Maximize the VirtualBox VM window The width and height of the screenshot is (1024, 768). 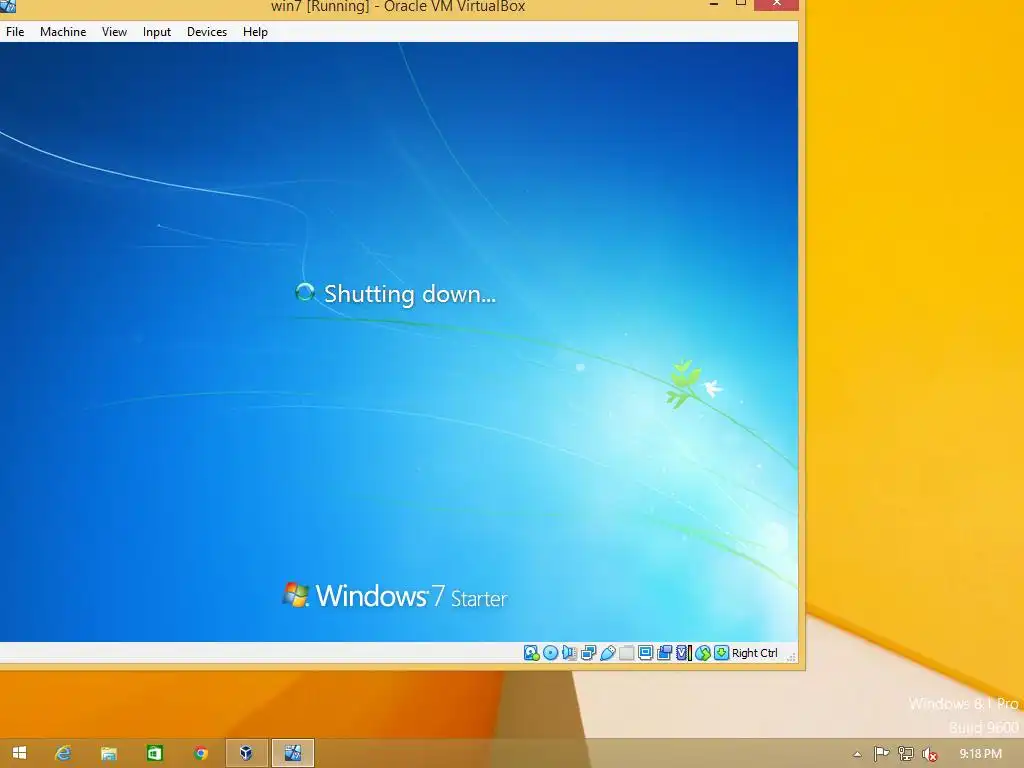(x=741, y=4)
